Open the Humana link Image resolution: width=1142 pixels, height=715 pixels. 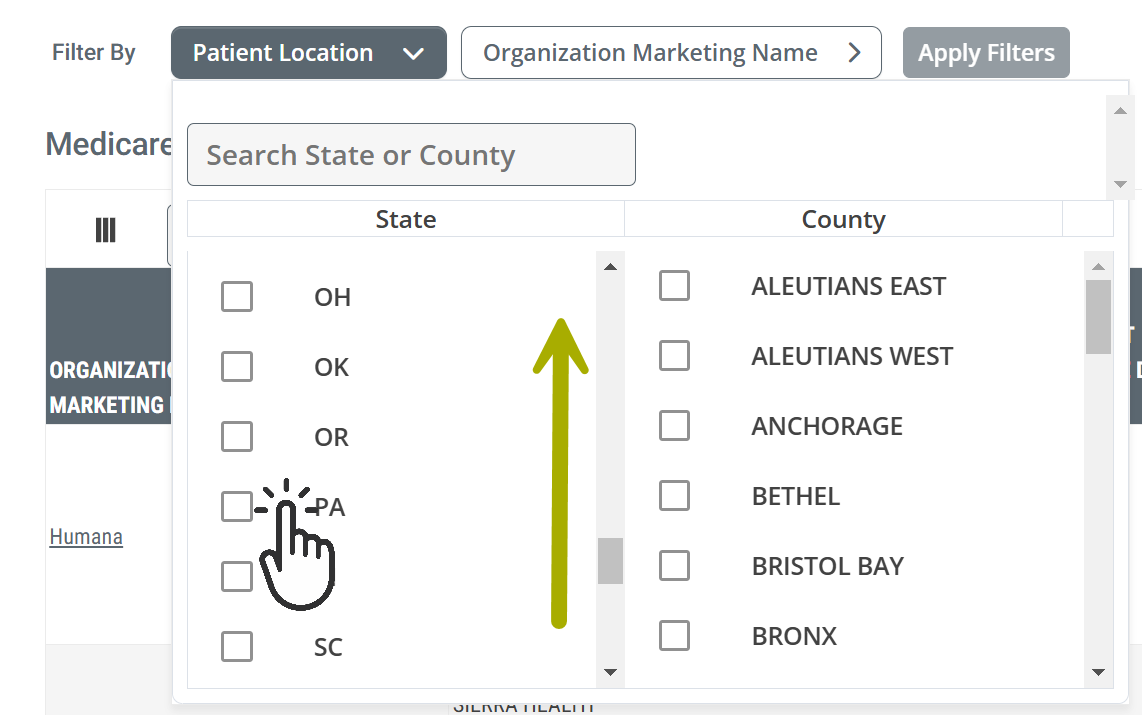pyautogui.click(x=86, y=537)
